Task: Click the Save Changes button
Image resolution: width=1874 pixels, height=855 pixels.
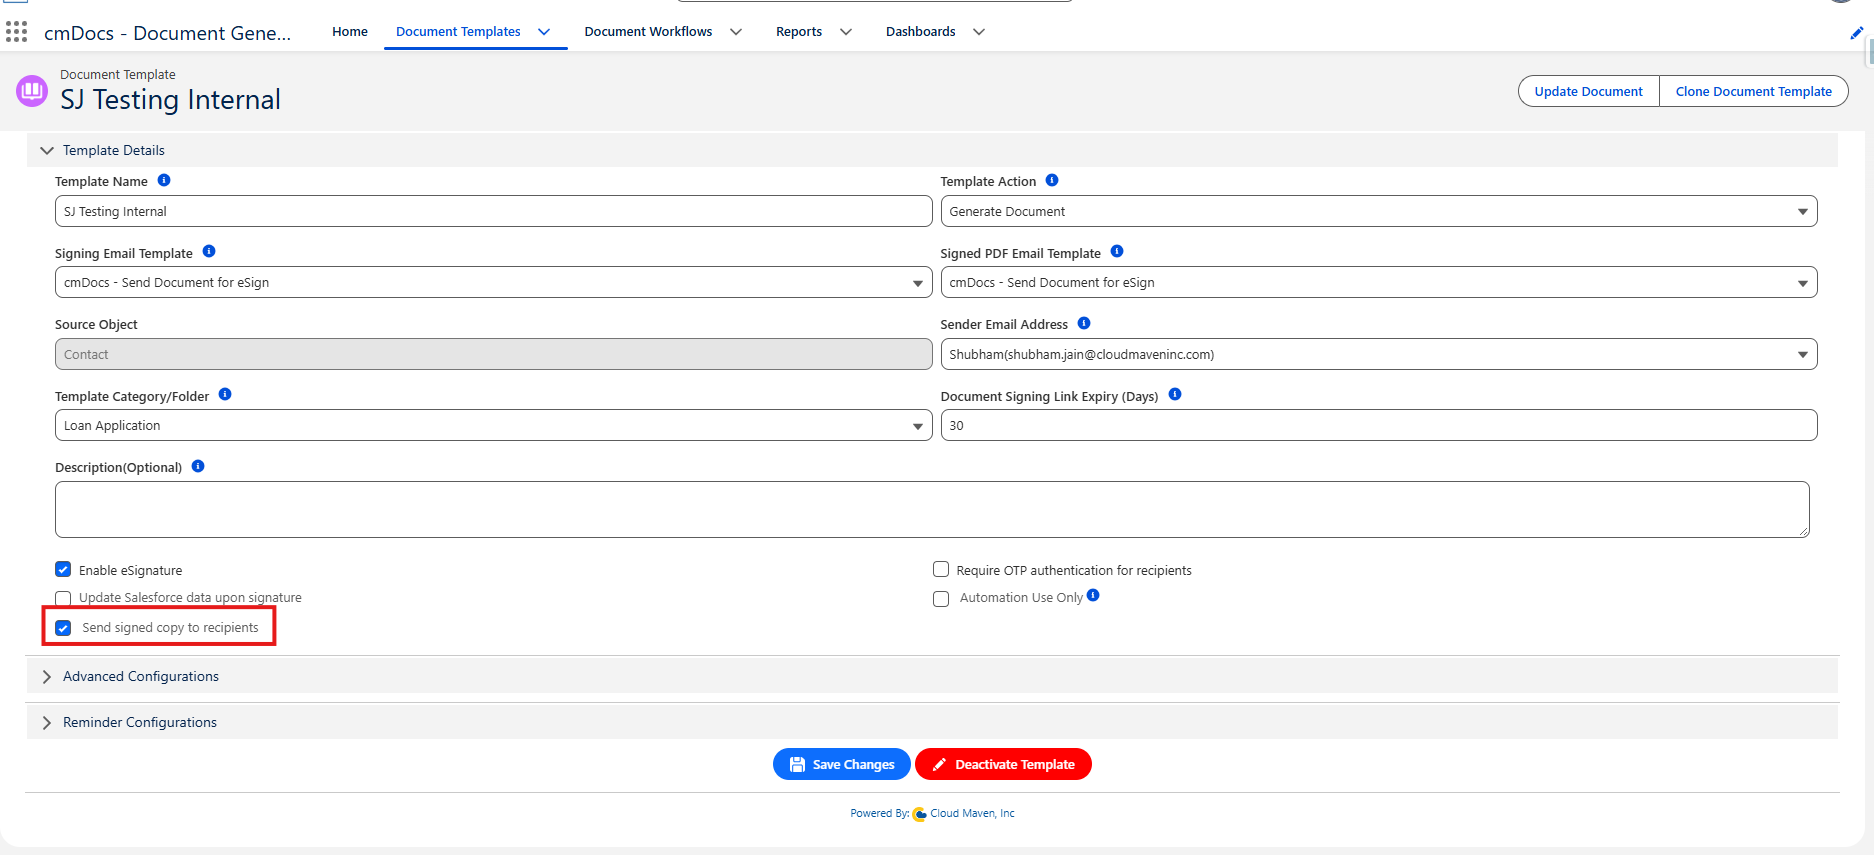Action: pos(842,764)
